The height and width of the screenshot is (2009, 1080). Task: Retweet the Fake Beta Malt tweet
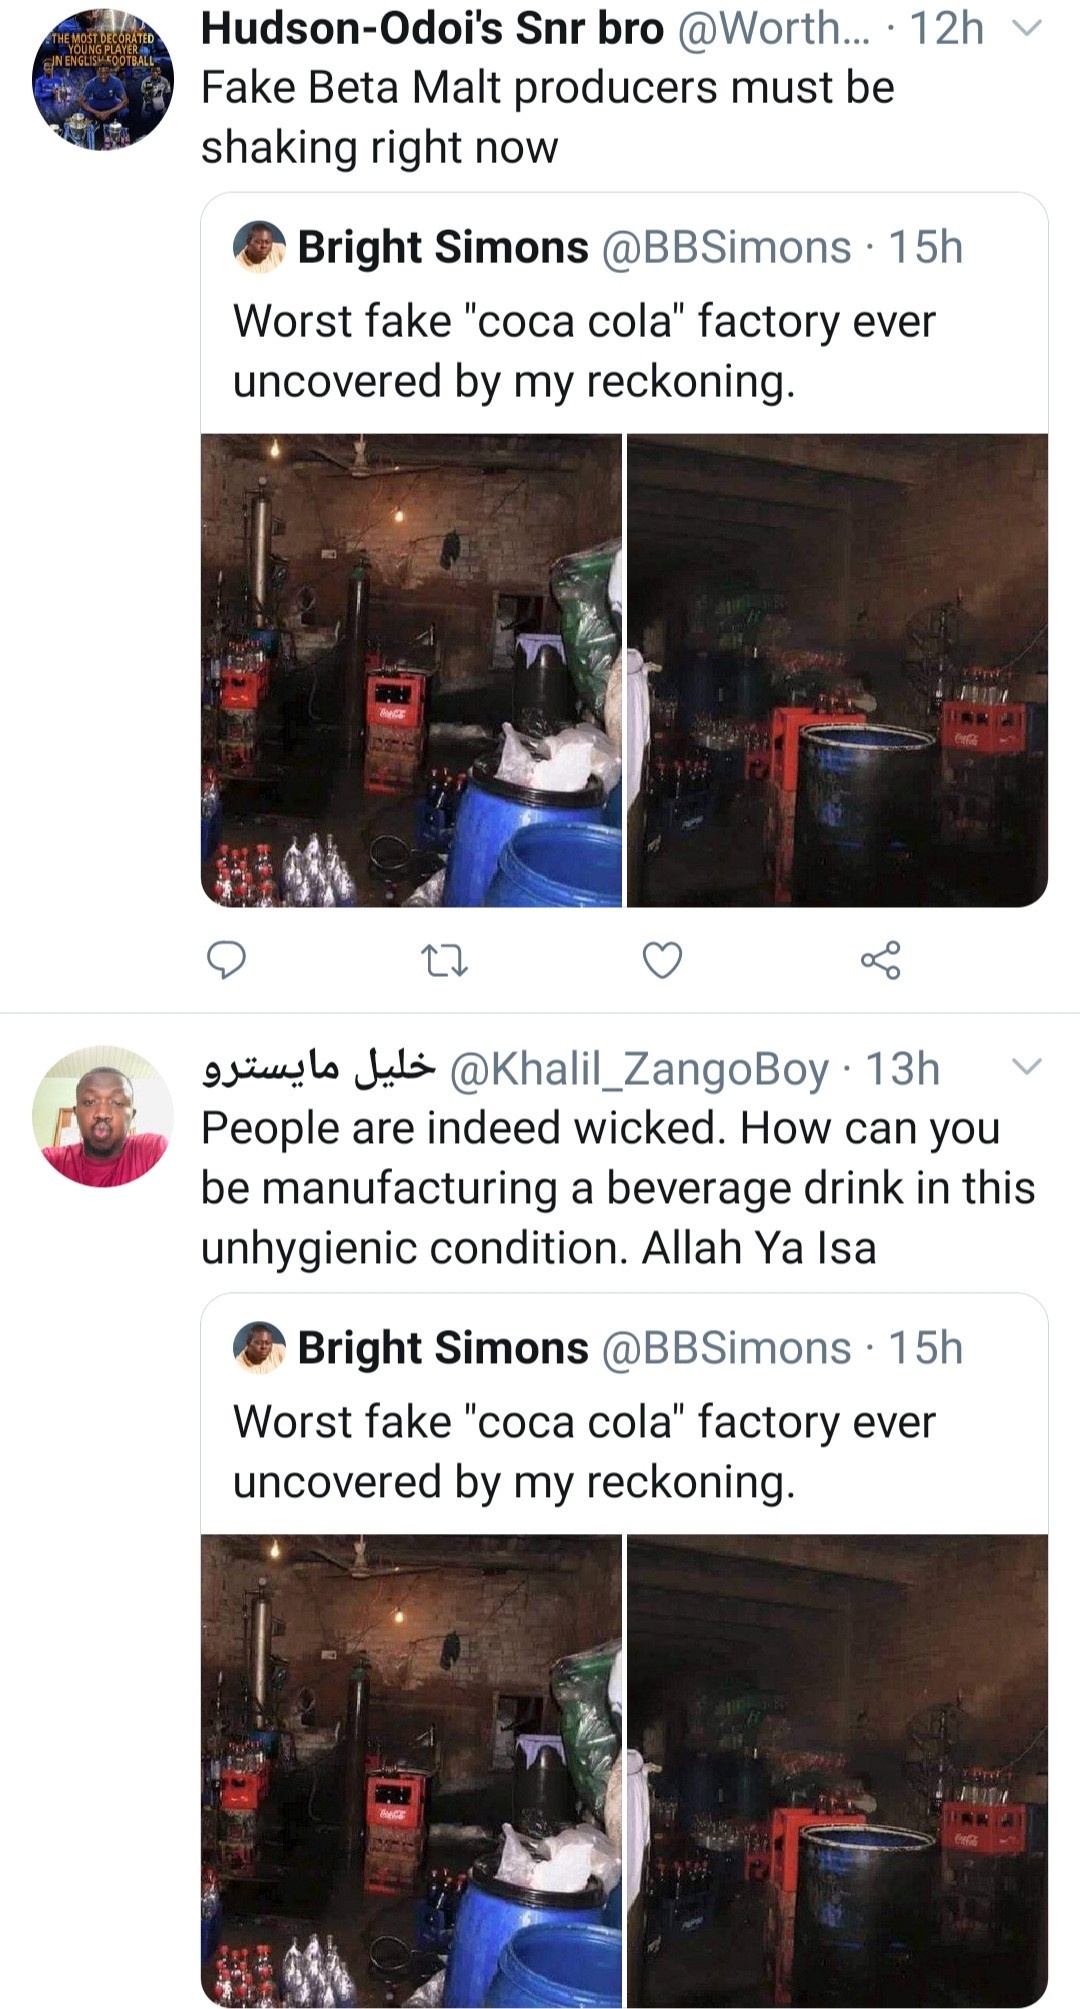pos(444,961)
